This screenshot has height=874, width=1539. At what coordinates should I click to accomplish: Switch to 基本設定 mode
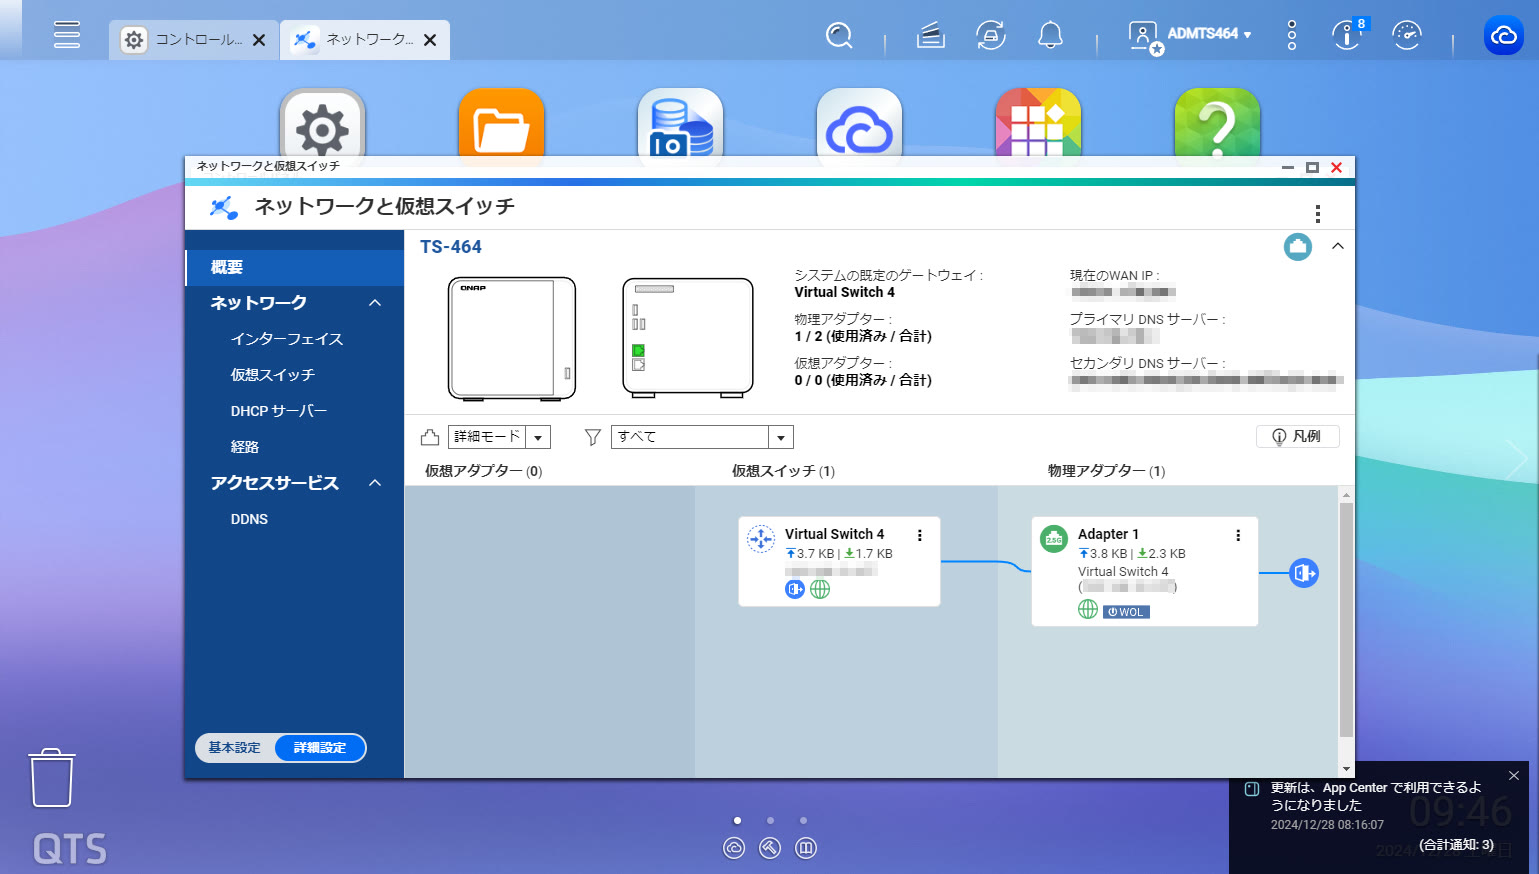(x=234, y=748)
